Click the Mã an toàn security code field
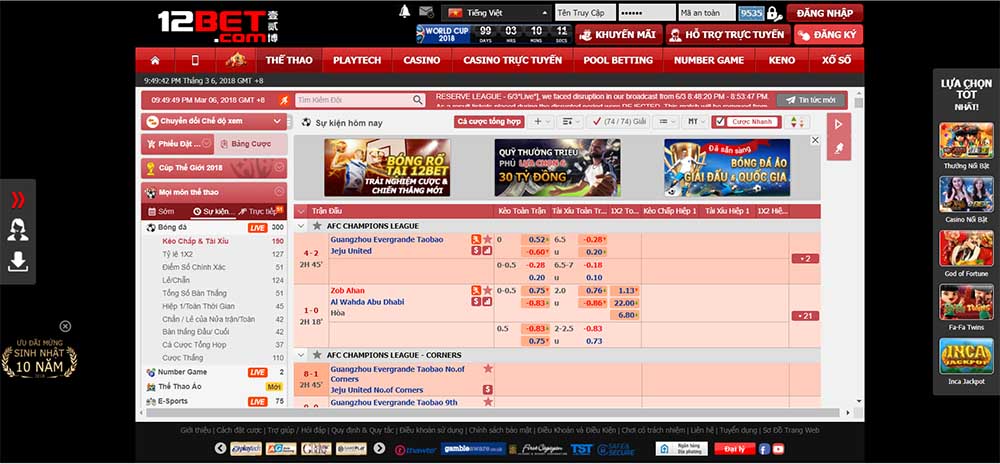 (707, 13)
